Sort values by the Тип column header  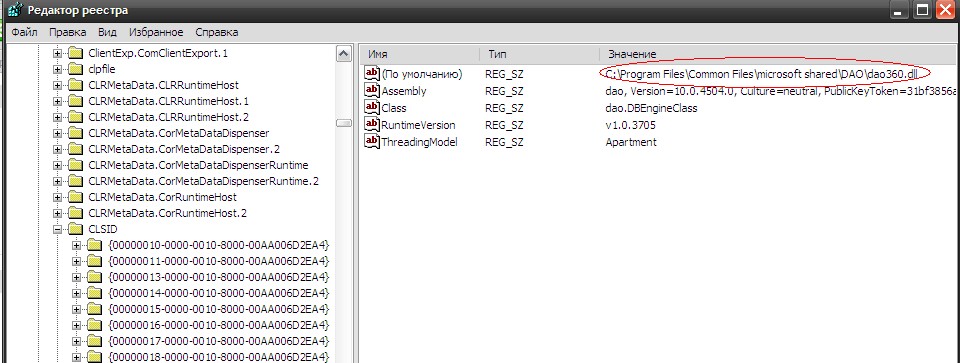coord(539,54)
